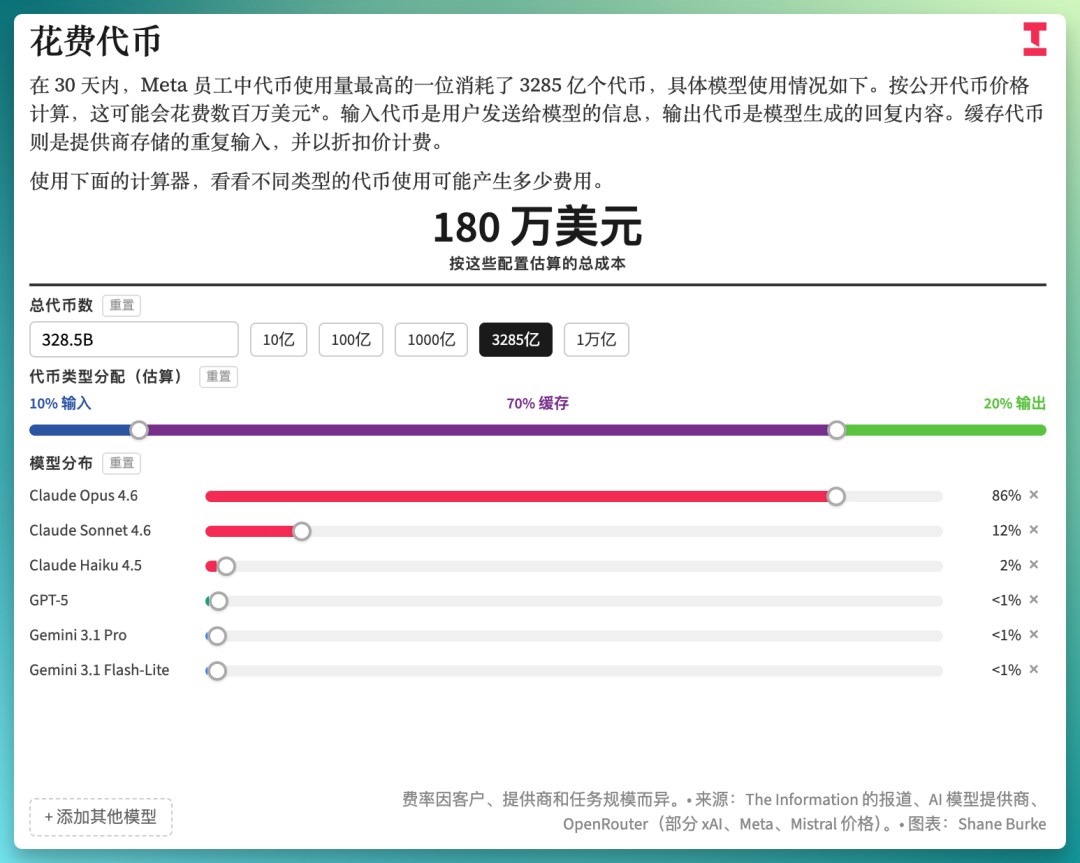This screenshot has width=1080, height=863.
Task: Remove the Claude Sonnet 4.6 model
Action: click(x=1034, y=530)
